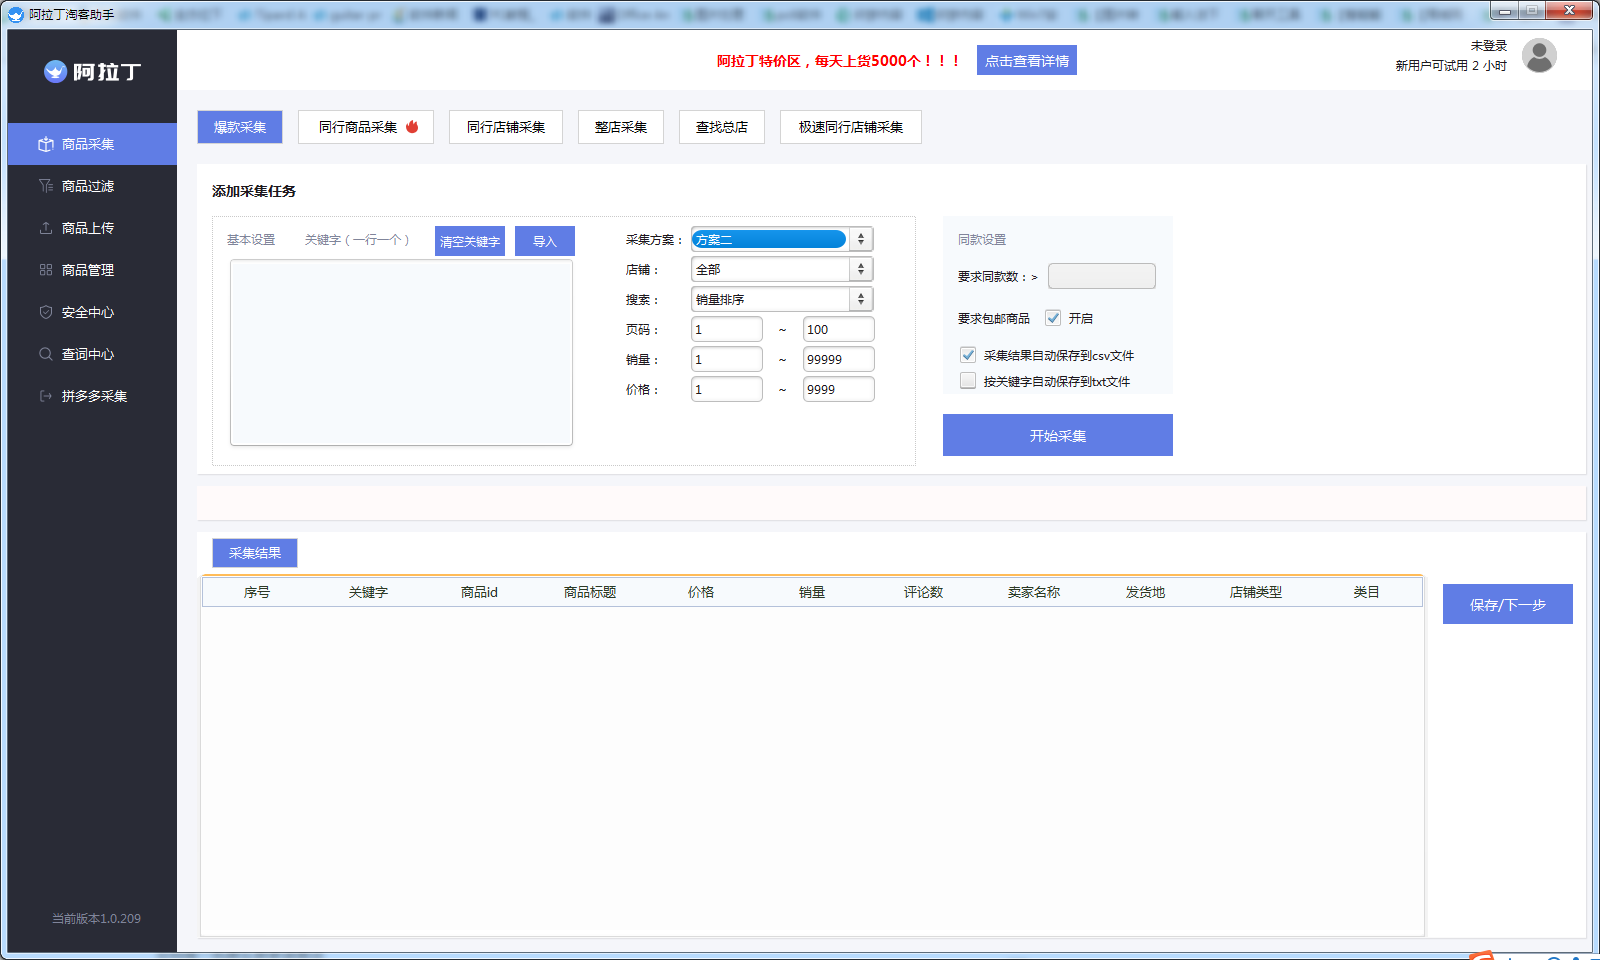
Task: Click the 评论数 column header
Action: 923,592
